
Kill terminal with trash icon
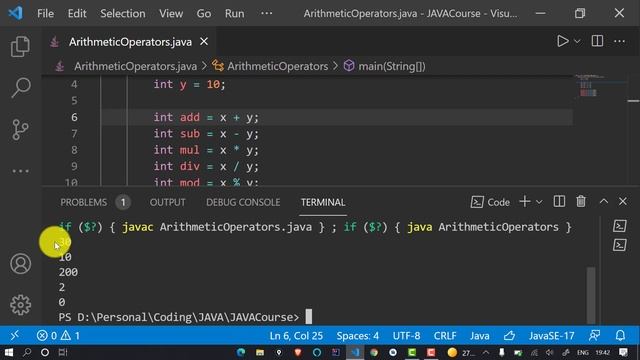(581, 201)
